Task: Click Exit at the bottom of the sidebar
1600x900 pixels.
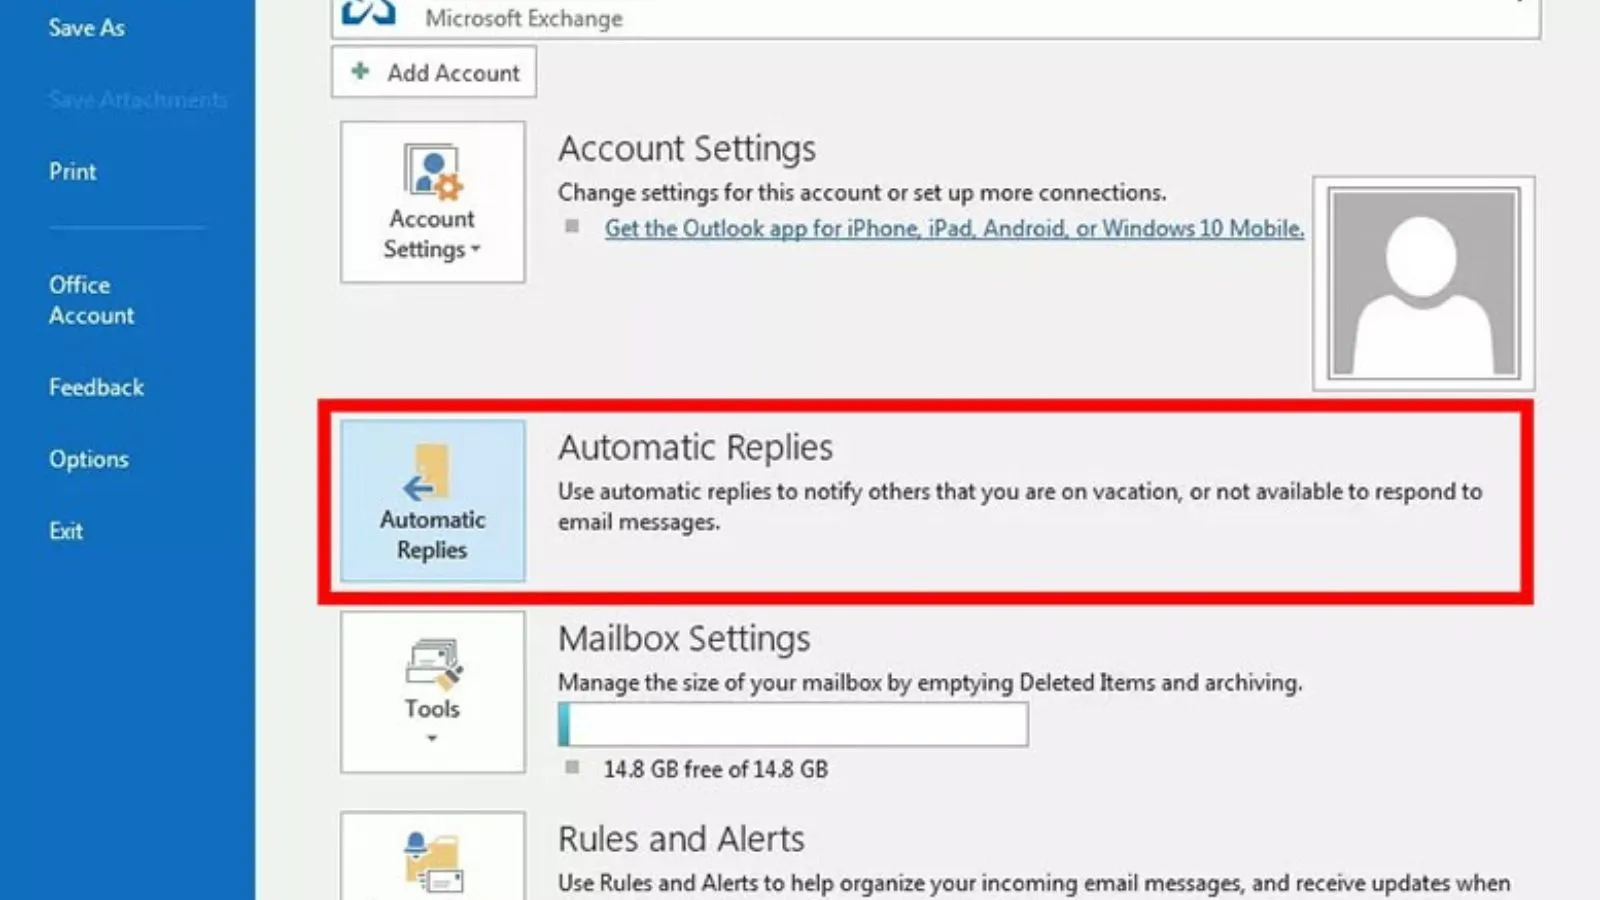Action: (65, 531)
